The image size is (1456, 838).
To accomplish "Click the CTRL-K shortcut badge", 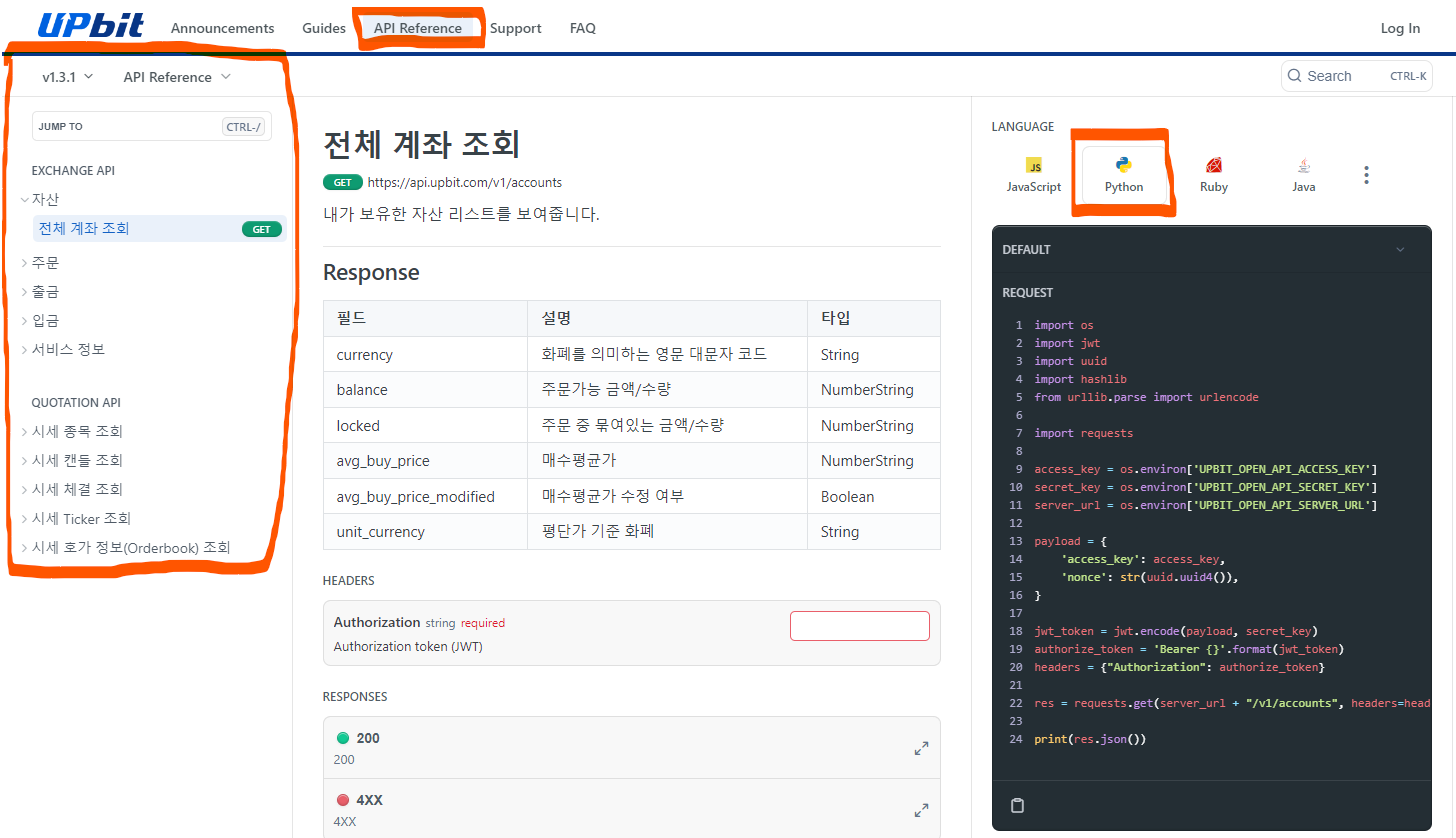I will point(1408,76).
